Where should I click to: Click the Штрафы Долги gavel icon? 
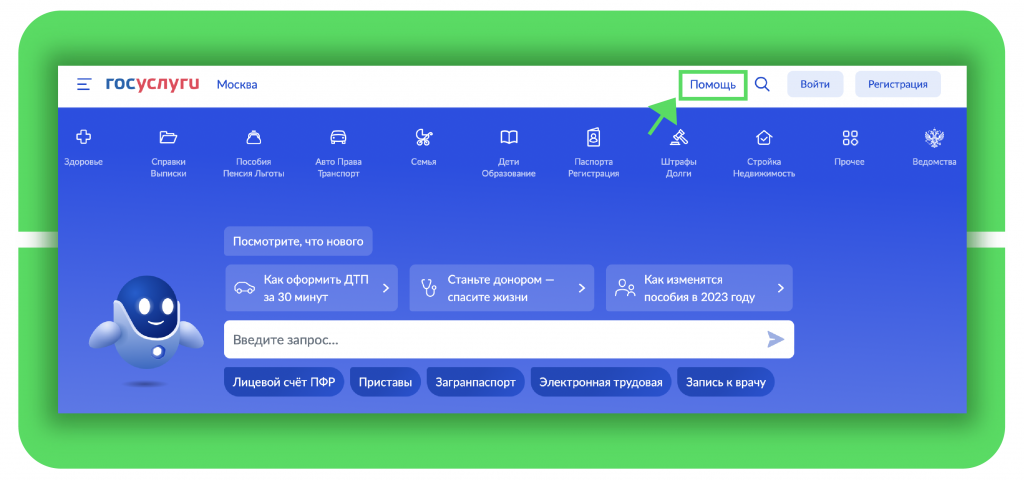click(679, 137)
